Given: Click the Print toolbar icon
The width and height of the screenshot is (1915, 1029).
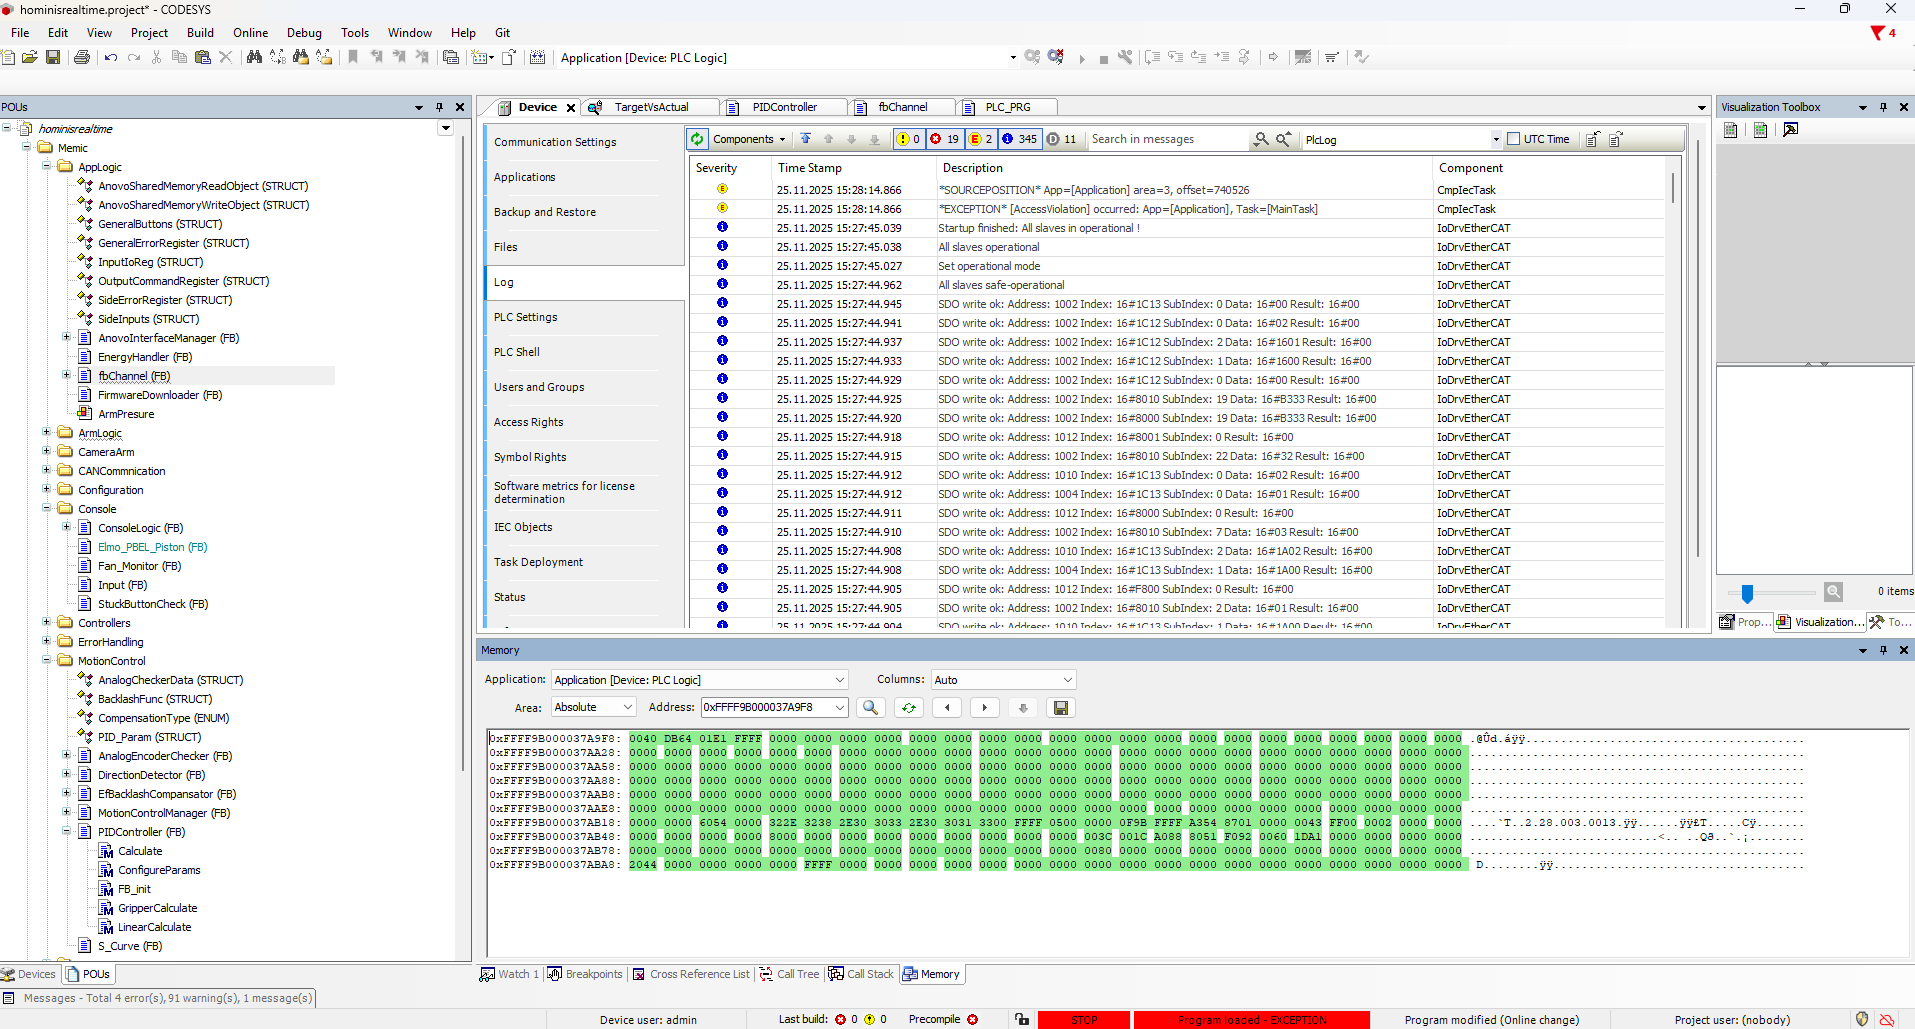Looking at the screenshot, I should [x=82, y=57].
